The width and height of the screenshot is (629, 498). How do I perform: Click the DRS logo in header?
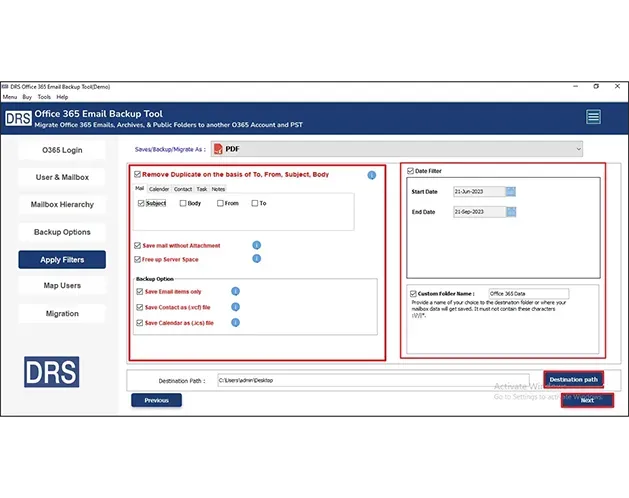coord(18,118)
